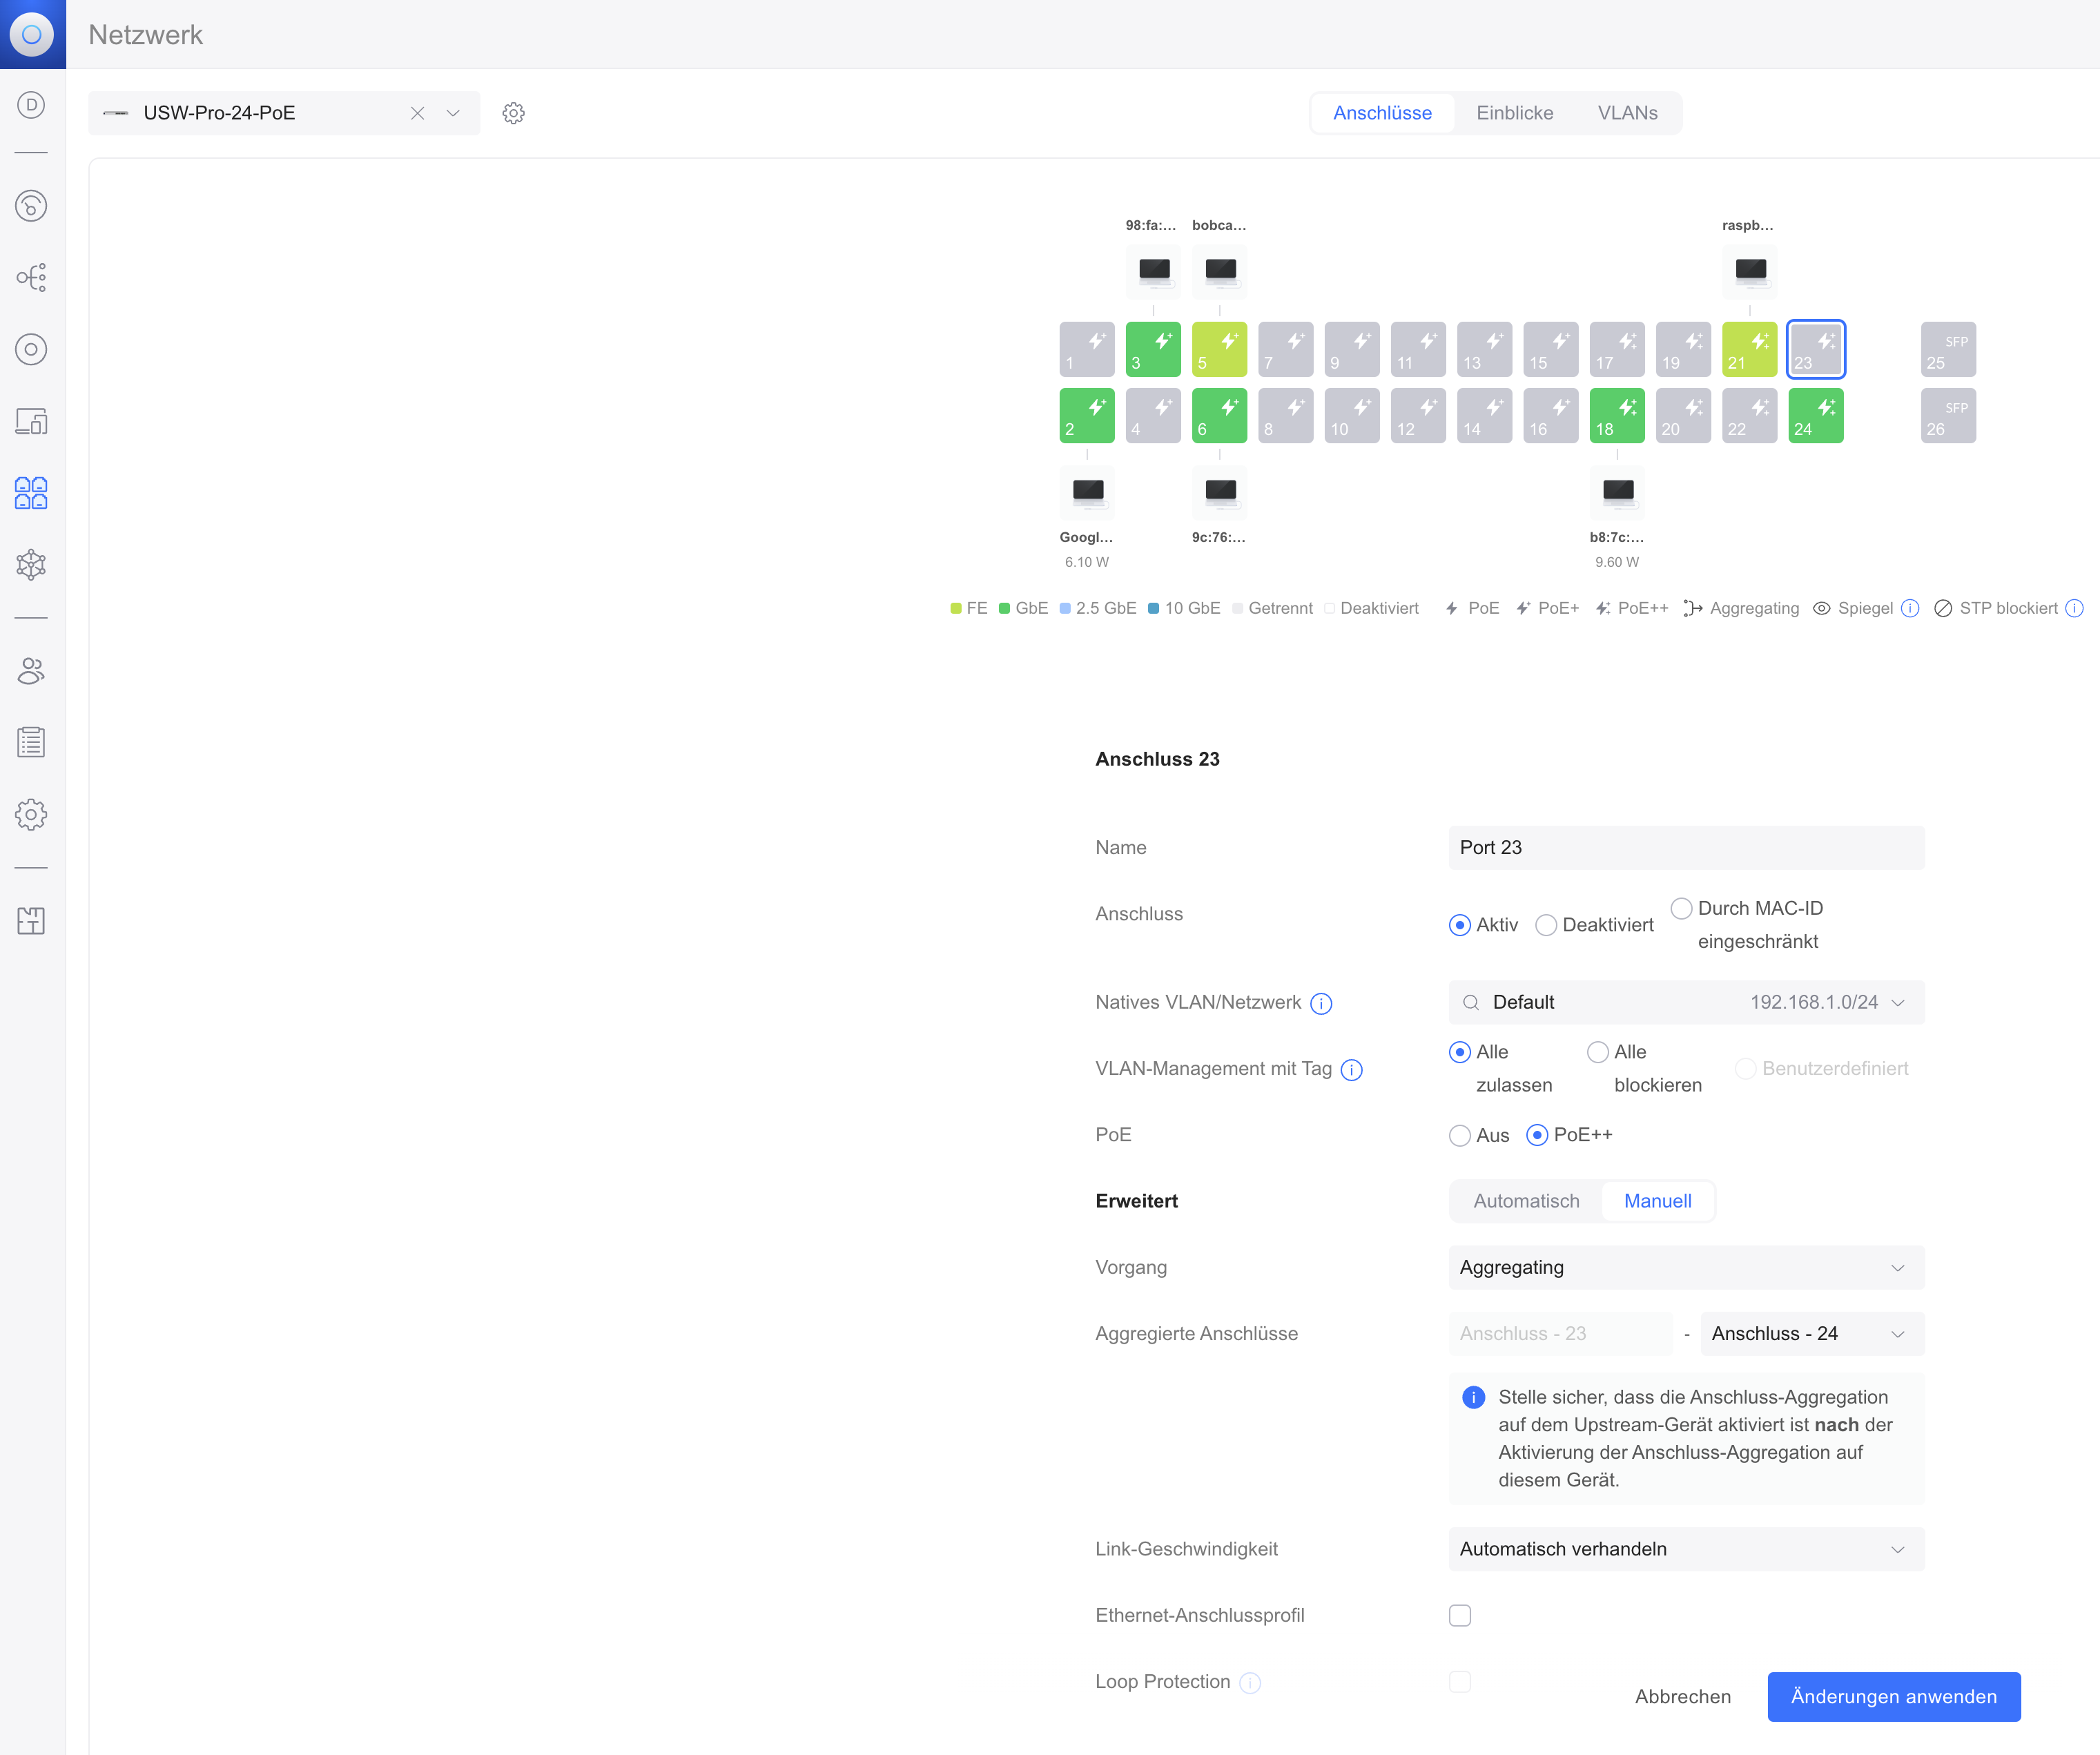Select the Deaktiviert radio button

pos(1546,925)
